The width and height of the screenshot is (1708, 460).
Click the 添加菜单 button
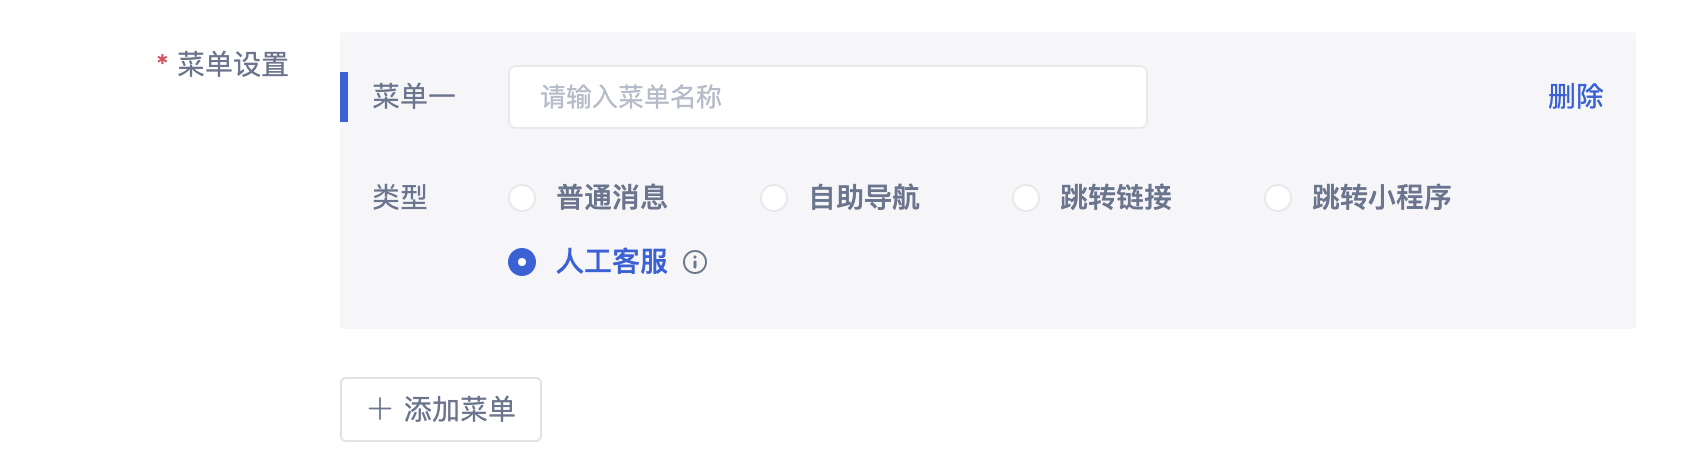tap(441, 409)
